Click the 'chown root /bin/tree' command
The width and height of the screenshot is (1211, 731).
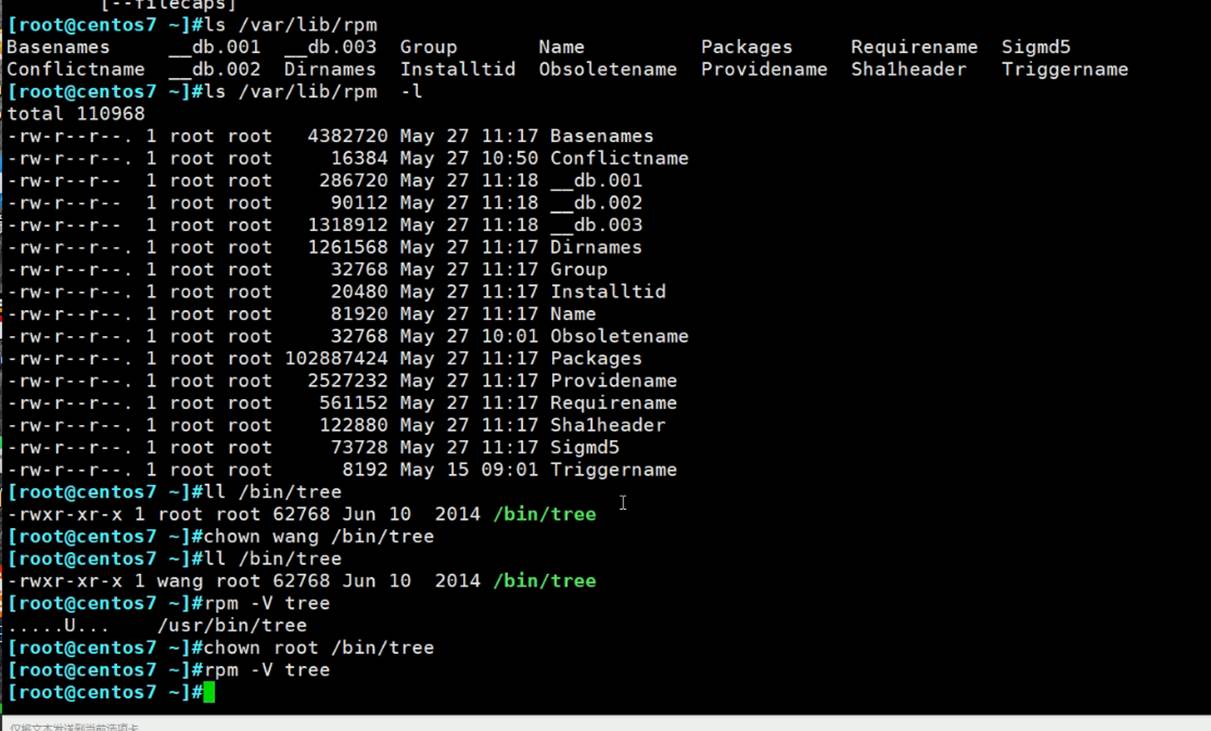[x=318, y=648]
